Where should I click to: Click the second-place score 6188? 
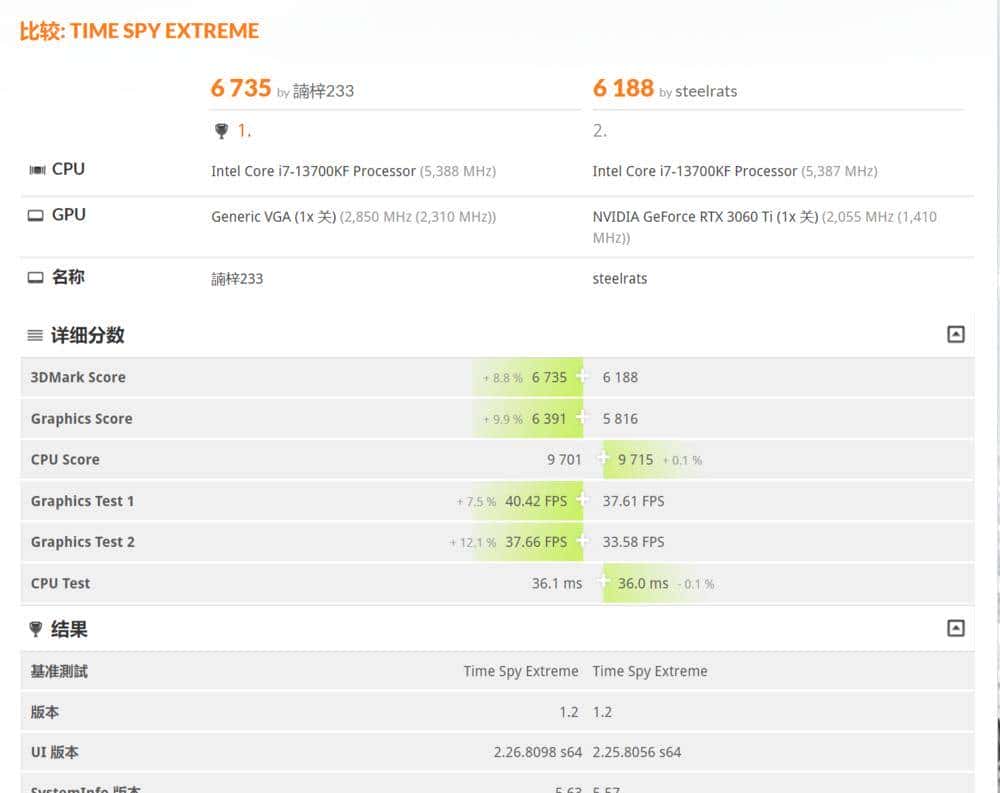coord(623,88)
